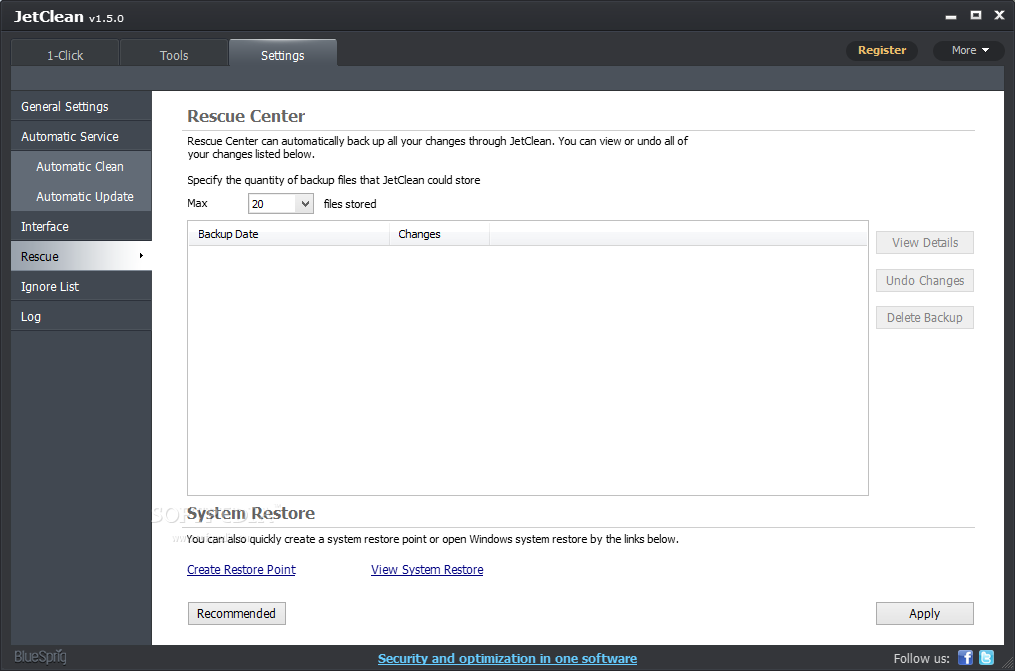Open the Log settings page
This screenshot has height=671, width=1015.
pos(81,316)
